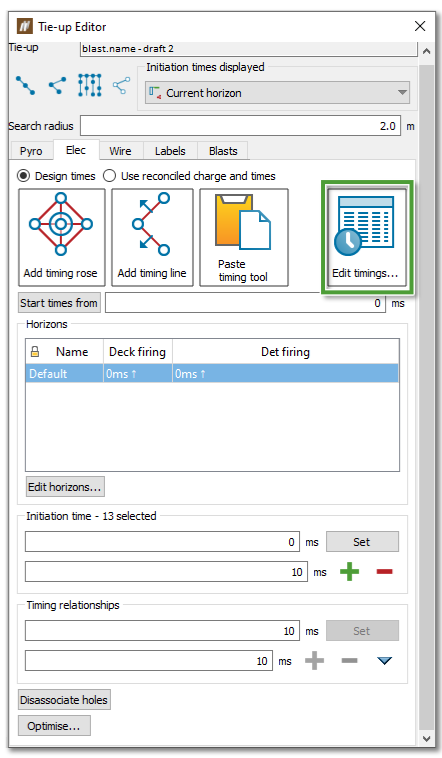
Task: Subtract time with the red minus icon
Action: 384,572
